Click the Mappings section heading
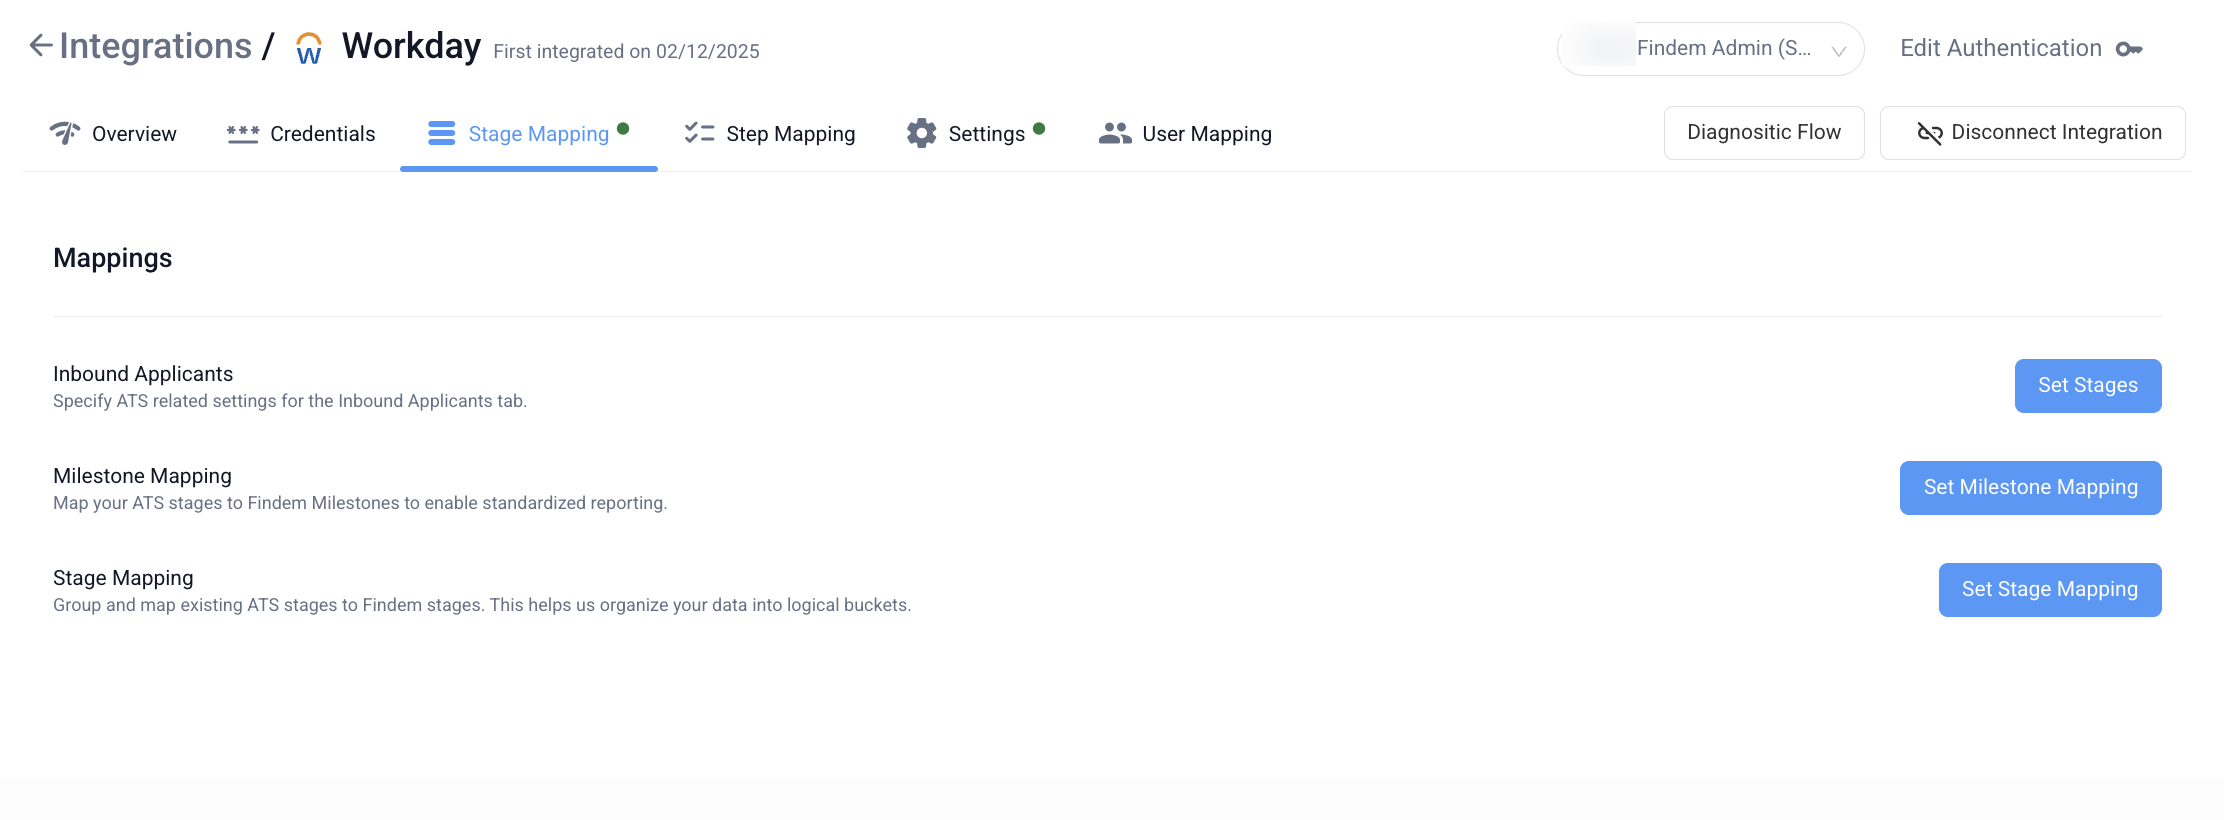The width and height of the screenshot is (2224, 820). [x=113, y=258]
